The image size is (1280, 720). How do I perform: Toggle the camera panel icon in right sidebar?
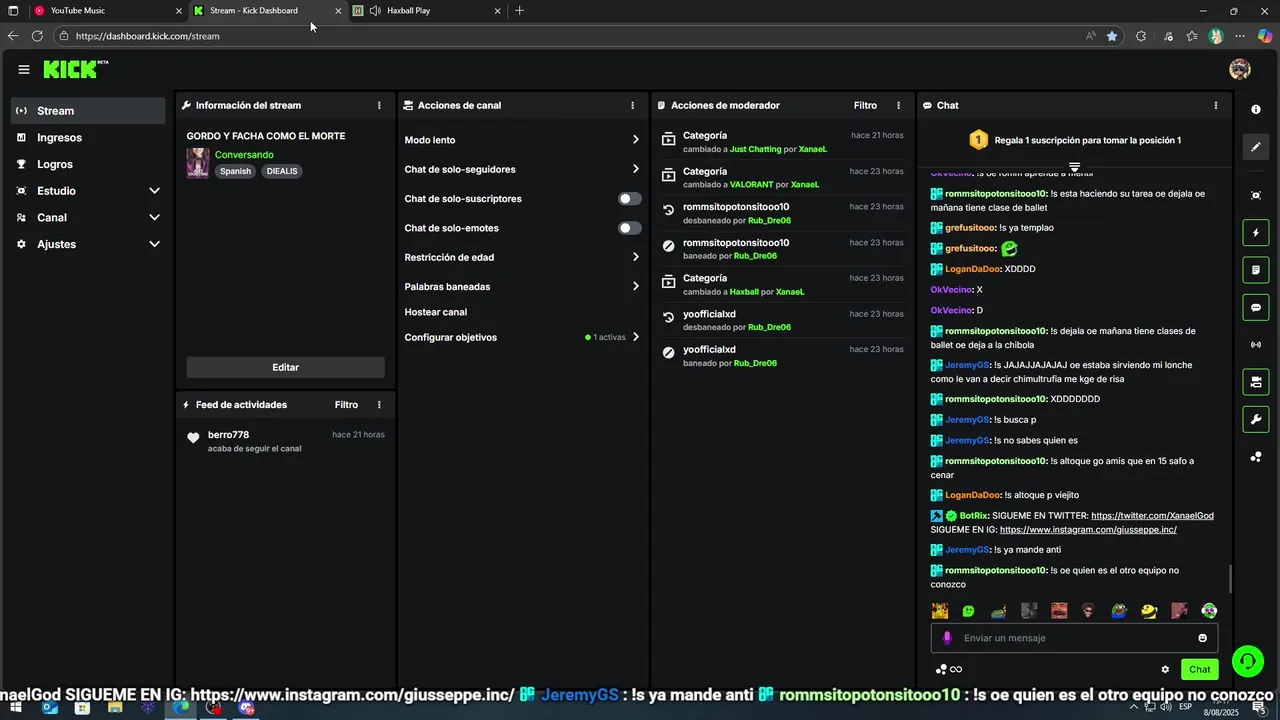pos(1256,382)
